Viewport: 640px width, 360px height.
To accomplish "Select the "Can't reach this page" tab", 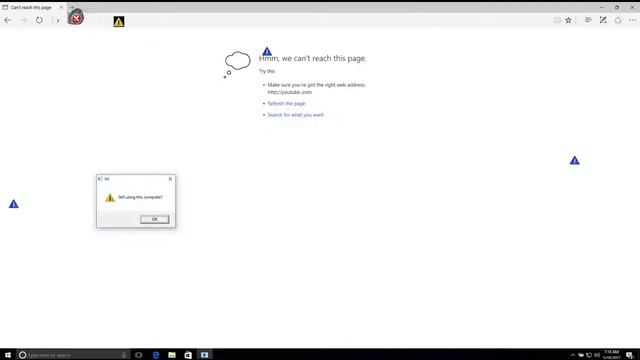I will pyautogui.click(x=31, y=7).
